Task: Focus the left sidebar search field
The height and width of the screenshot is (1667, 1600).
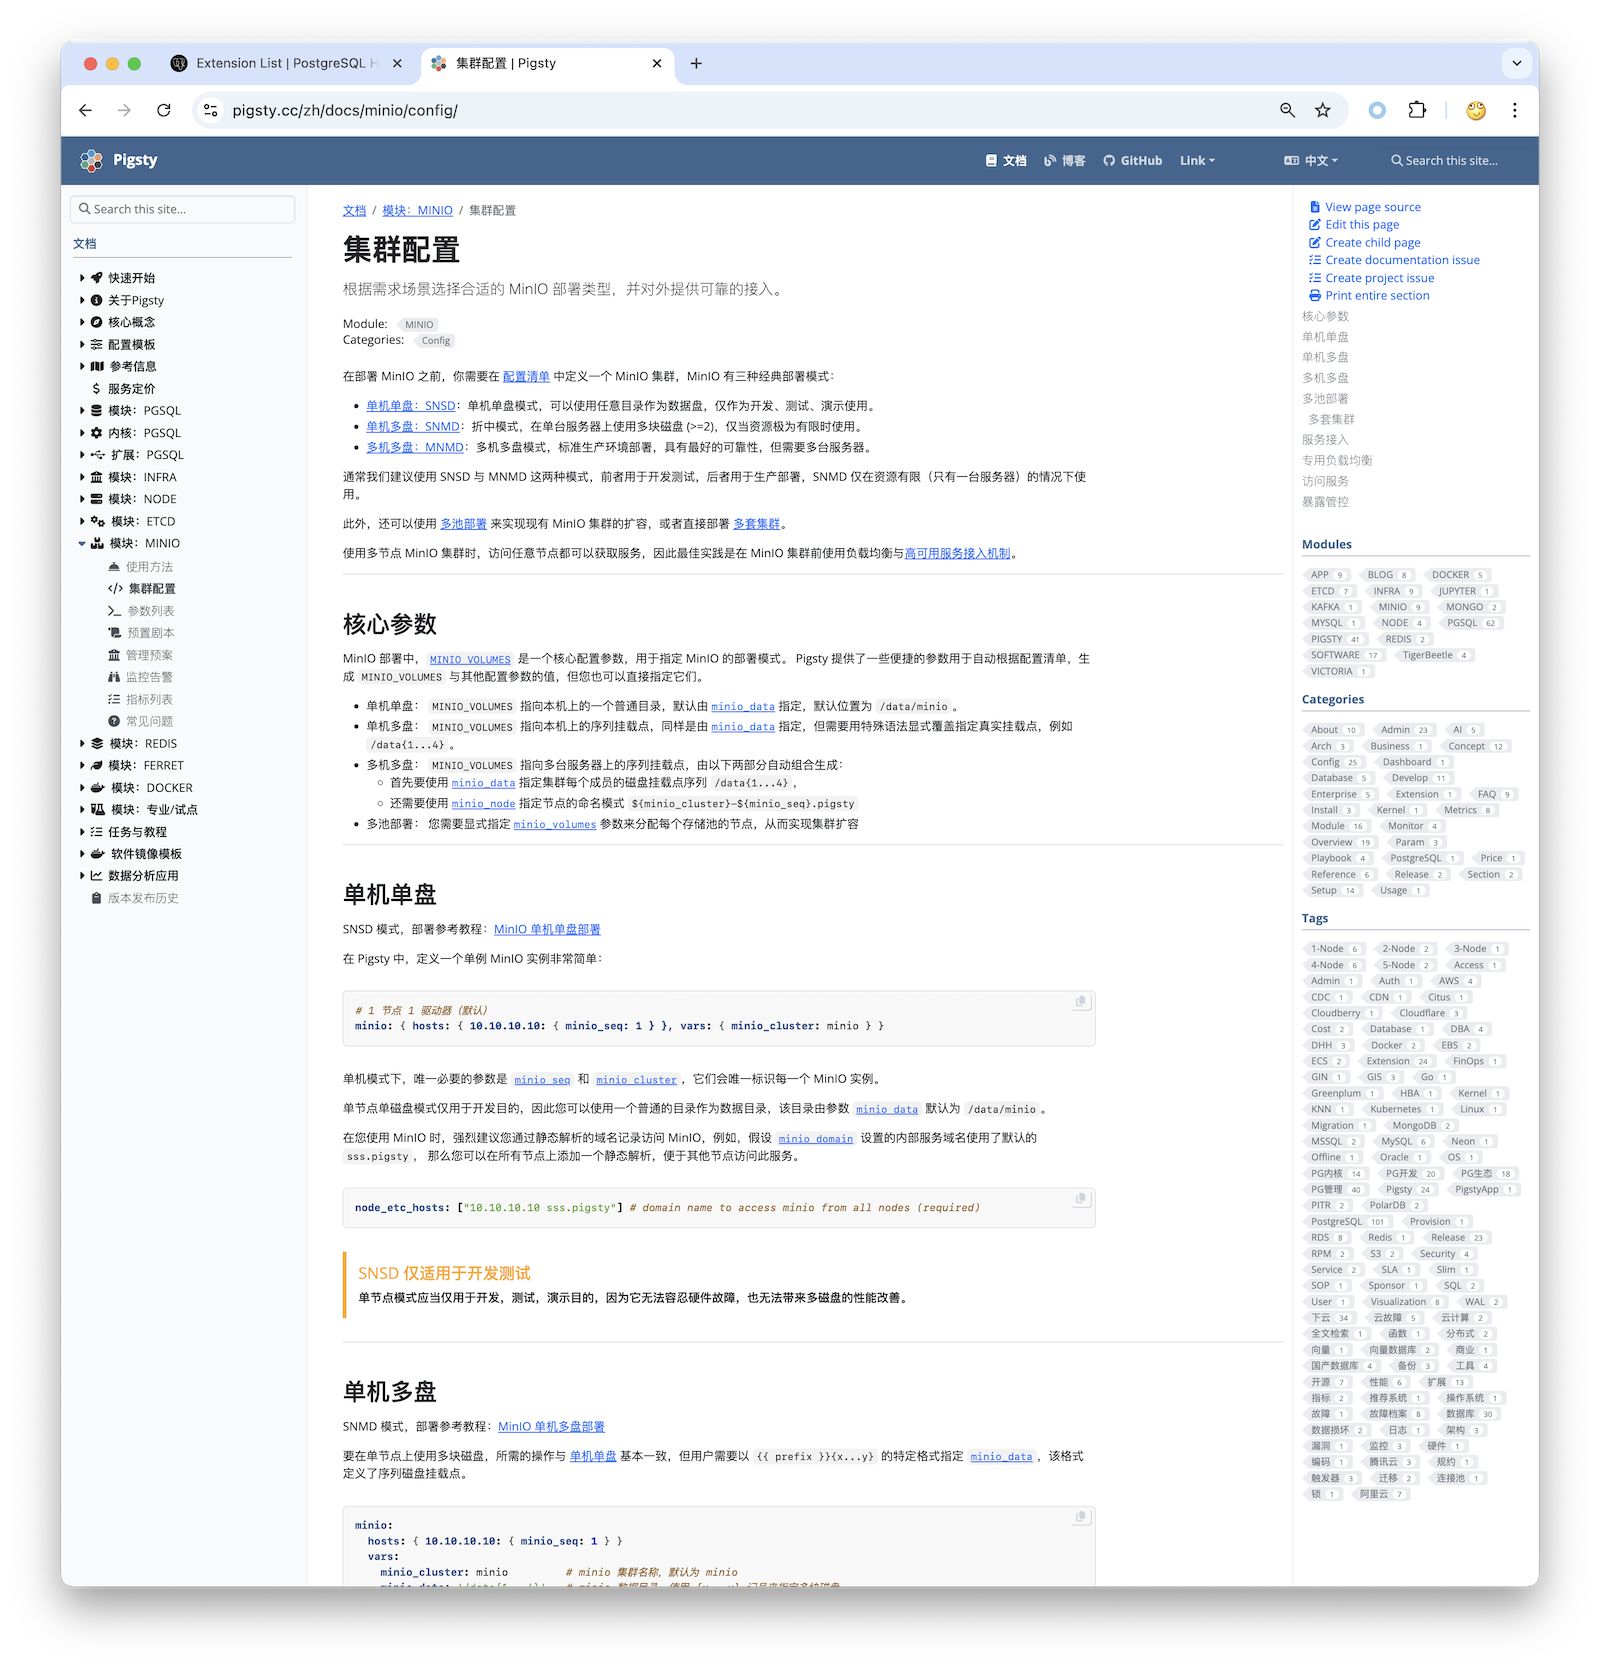Action: coord(185,209)
